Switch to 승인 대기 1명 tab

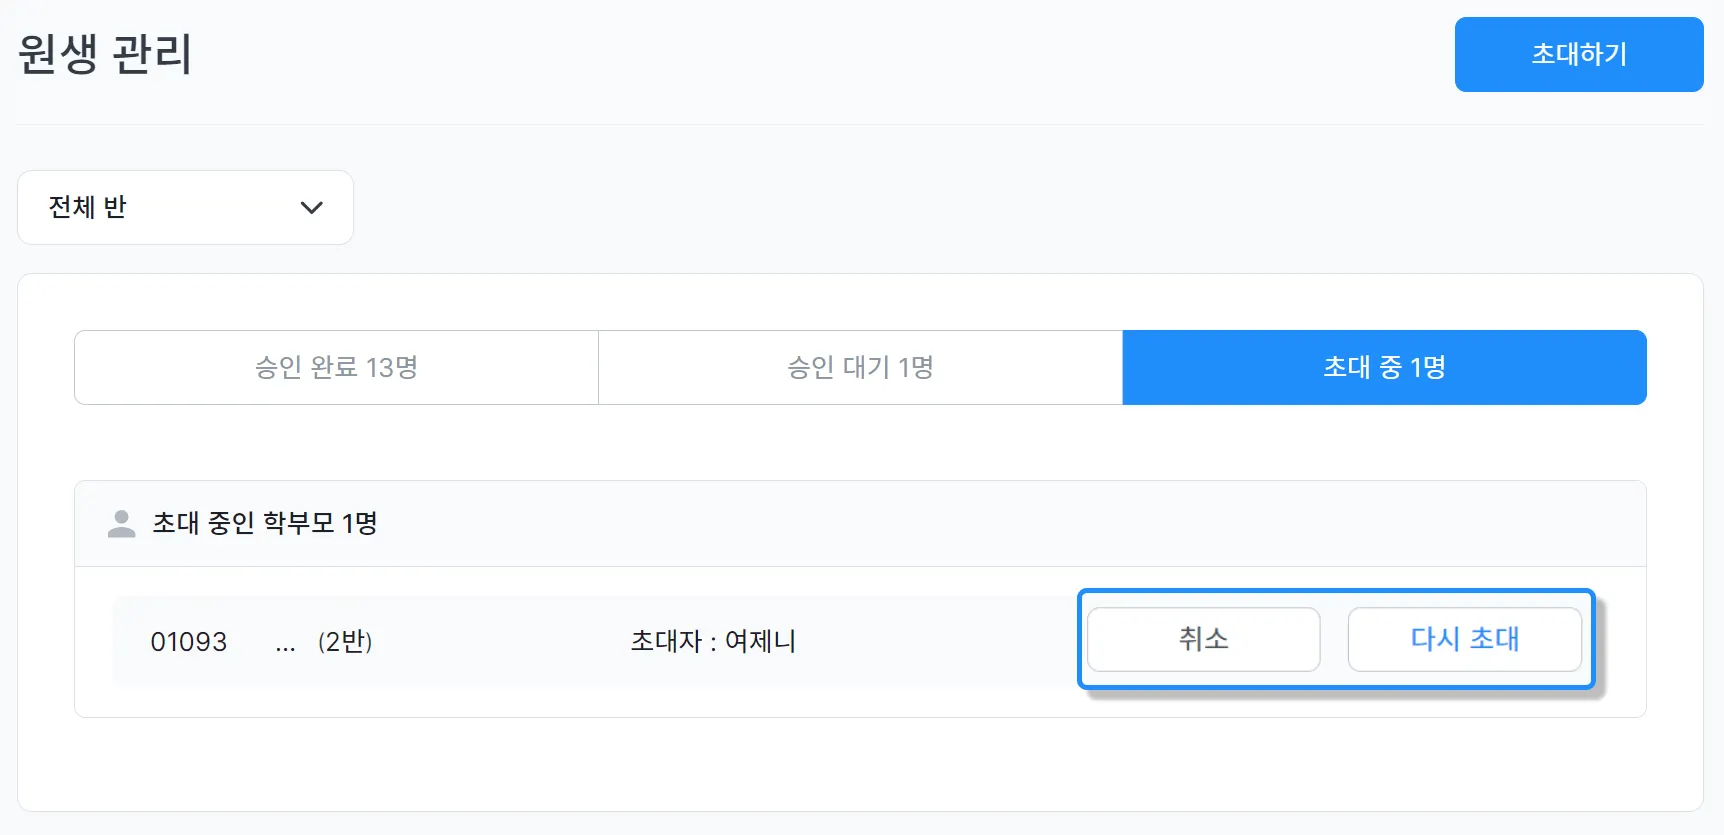point(860,367)
